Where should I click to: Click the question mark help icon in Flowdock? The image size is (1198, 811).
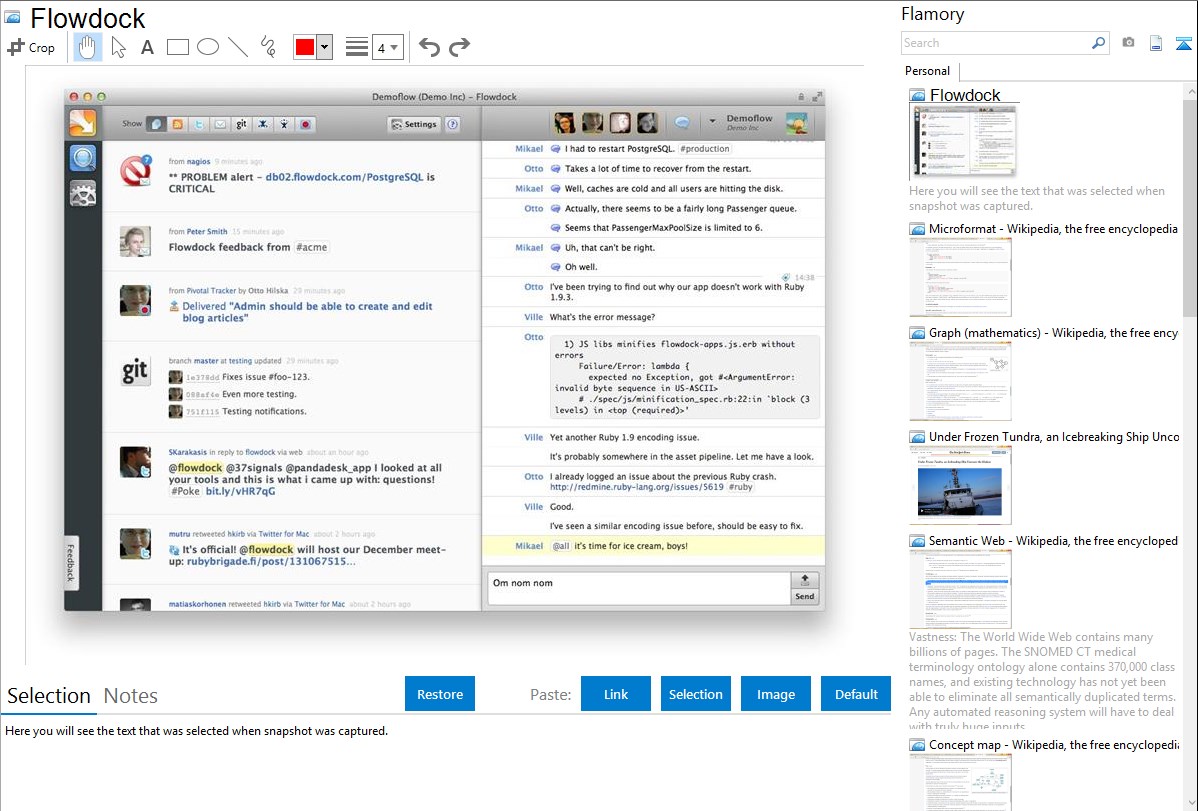(x=453, y=124)
